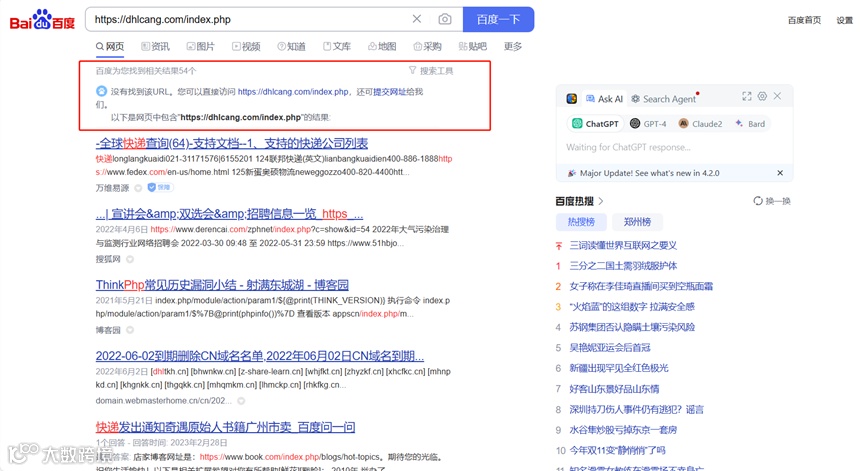865x471 pixels.
Task: Select the ChatGPT model
Action: coord(595,124)
